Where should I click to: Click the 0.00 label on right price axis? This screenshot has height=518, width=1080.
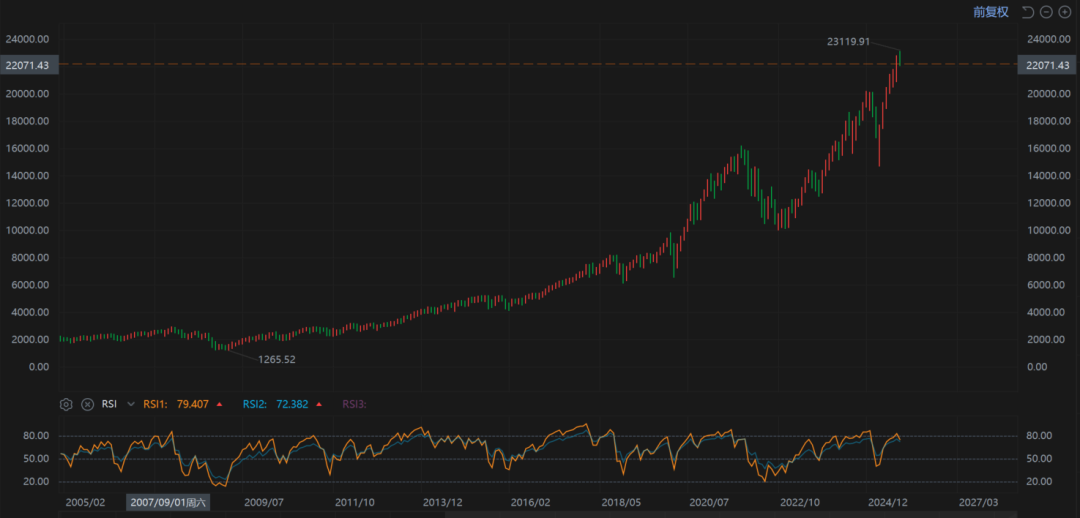1037,367
